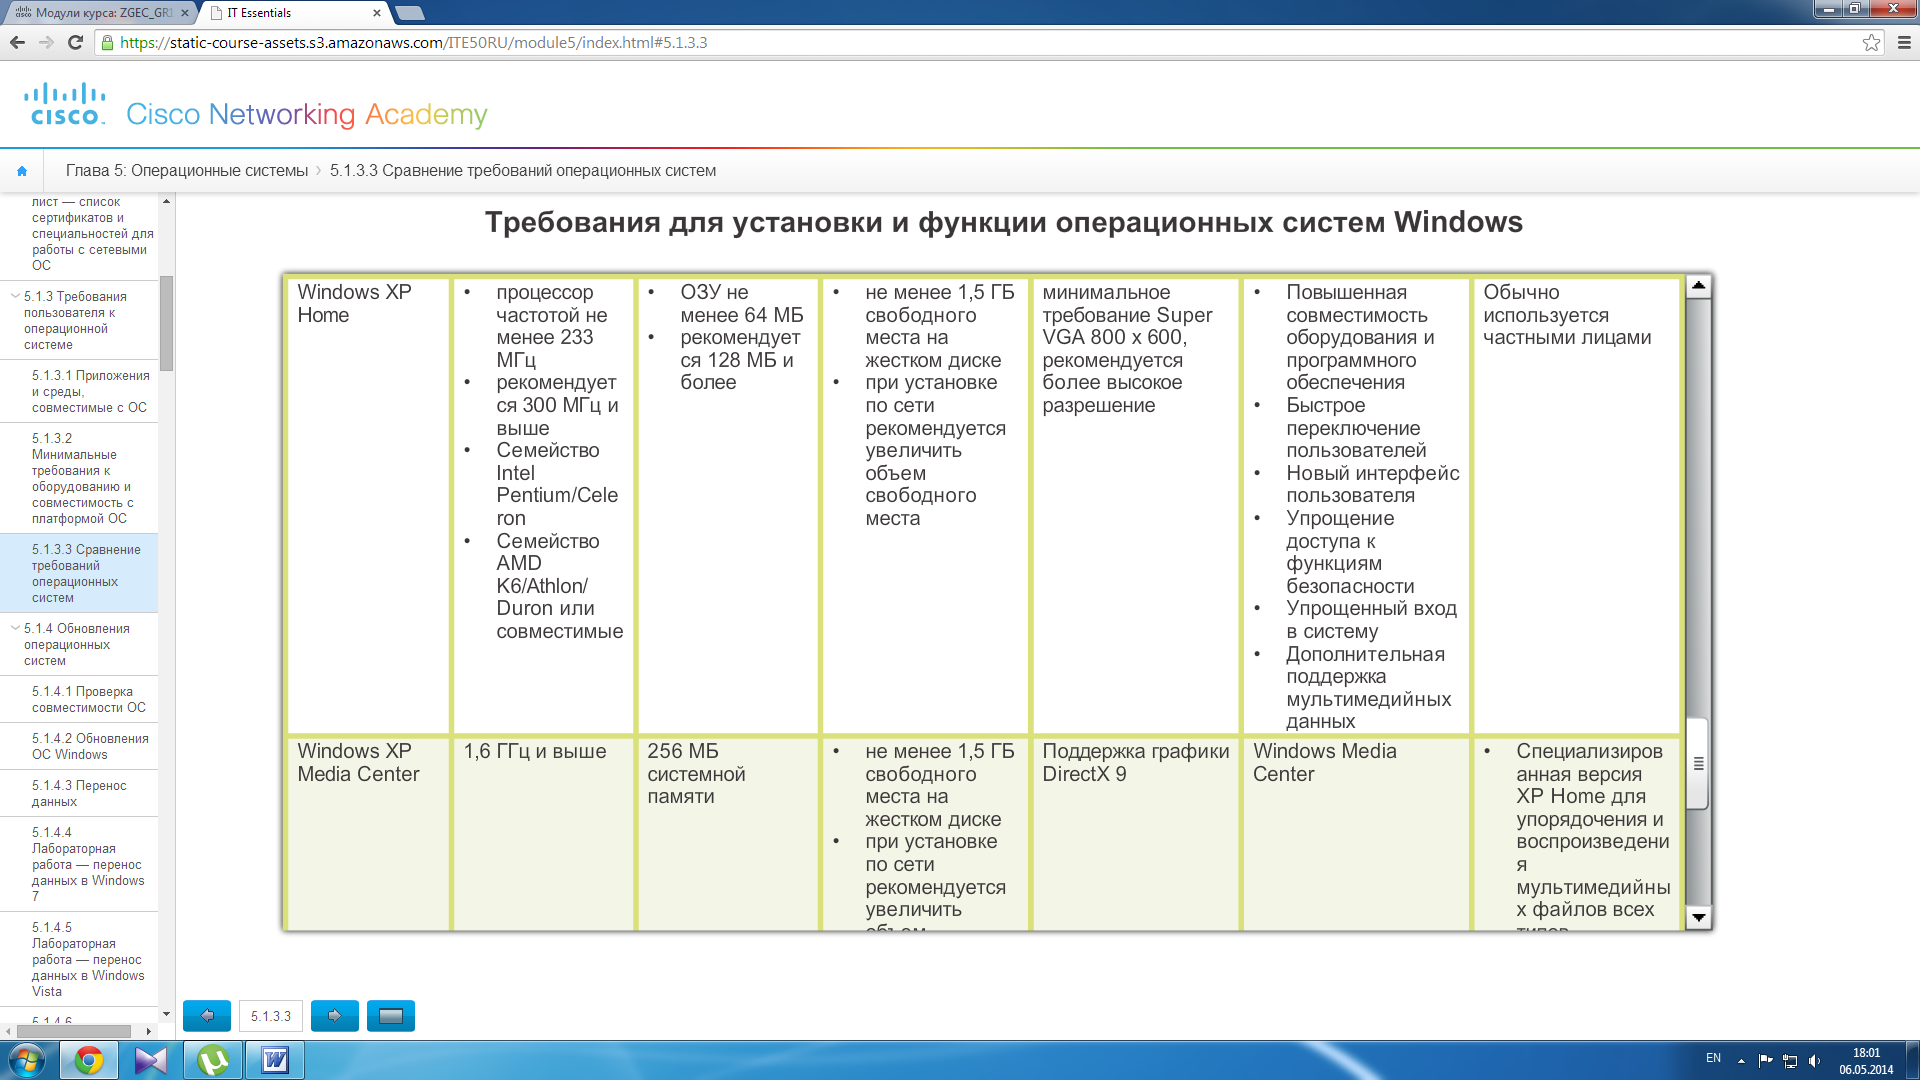This screenshot has height=1080, width=1920.
Task: Advance to the next page with the blue right arrow
Action: (x=335, y=1016)
